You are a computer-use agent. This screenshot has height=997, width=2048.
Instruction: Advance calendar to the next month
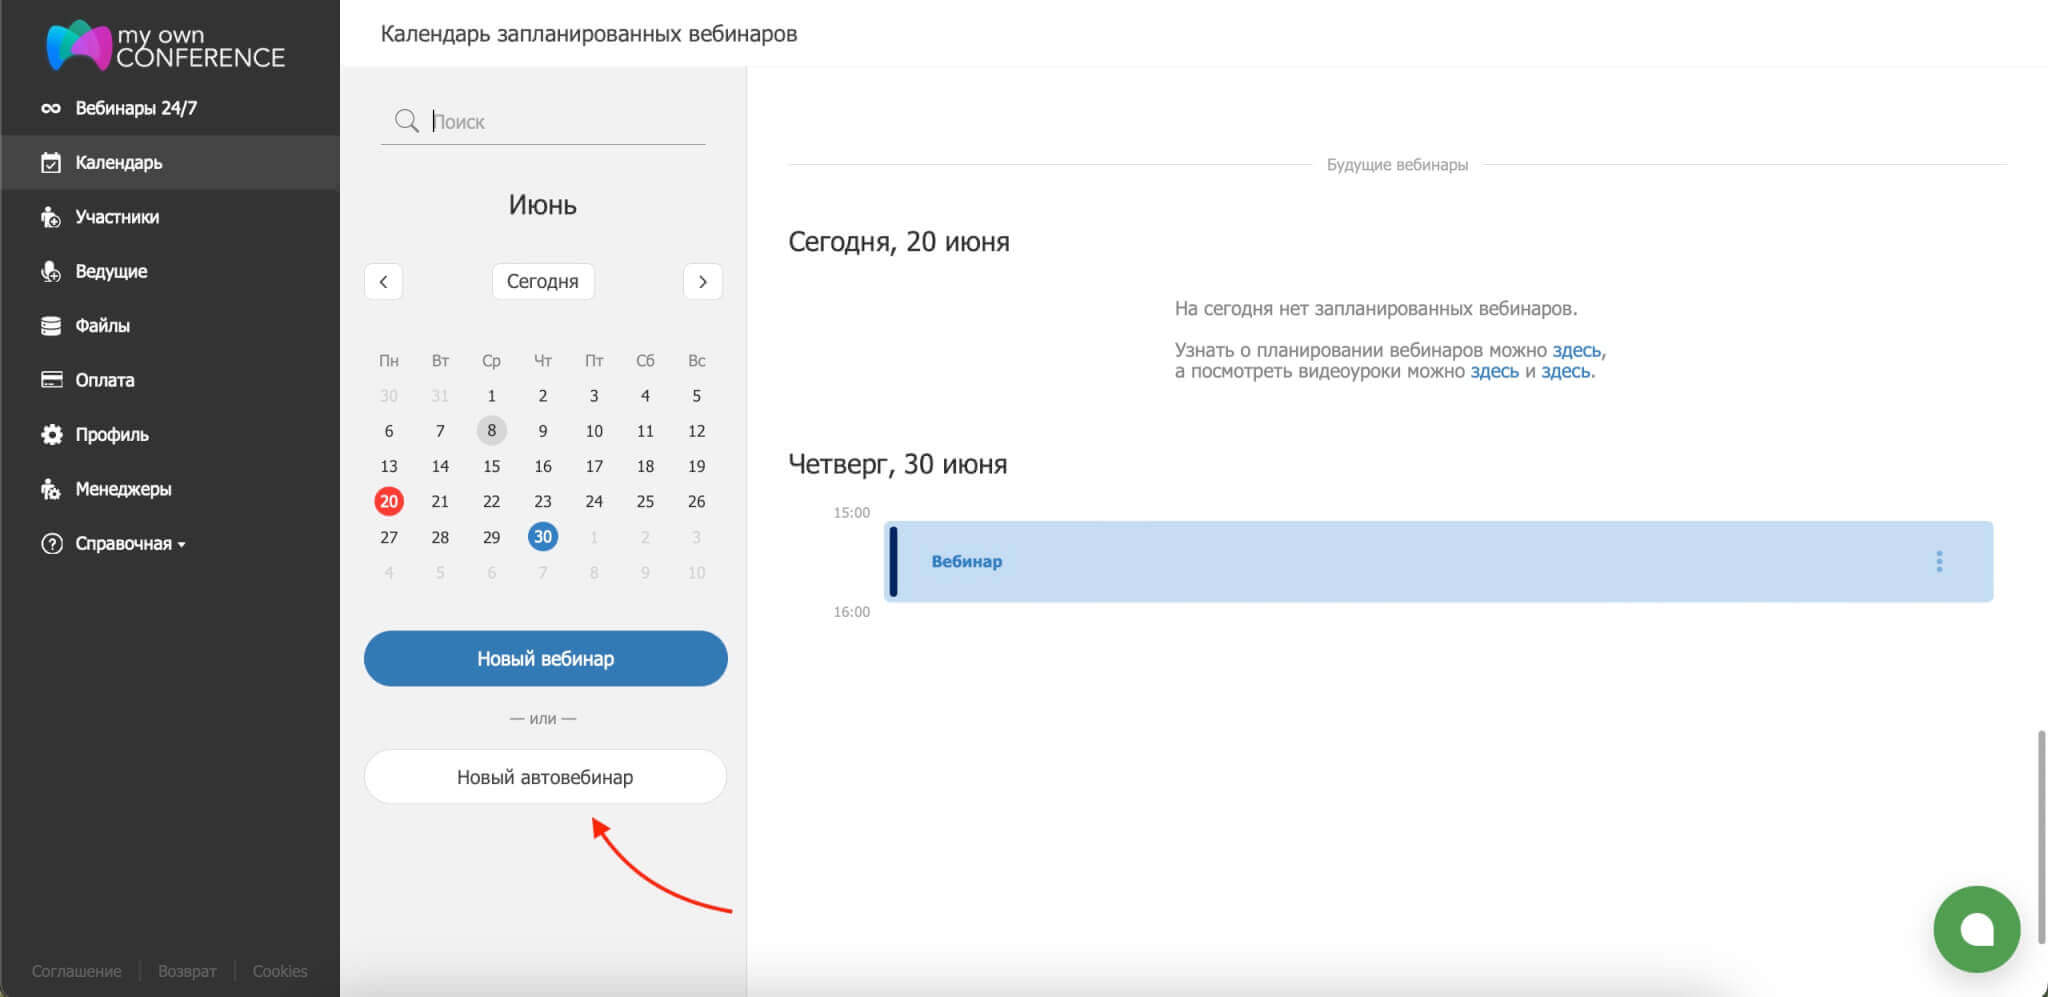(x=703, y=281)
